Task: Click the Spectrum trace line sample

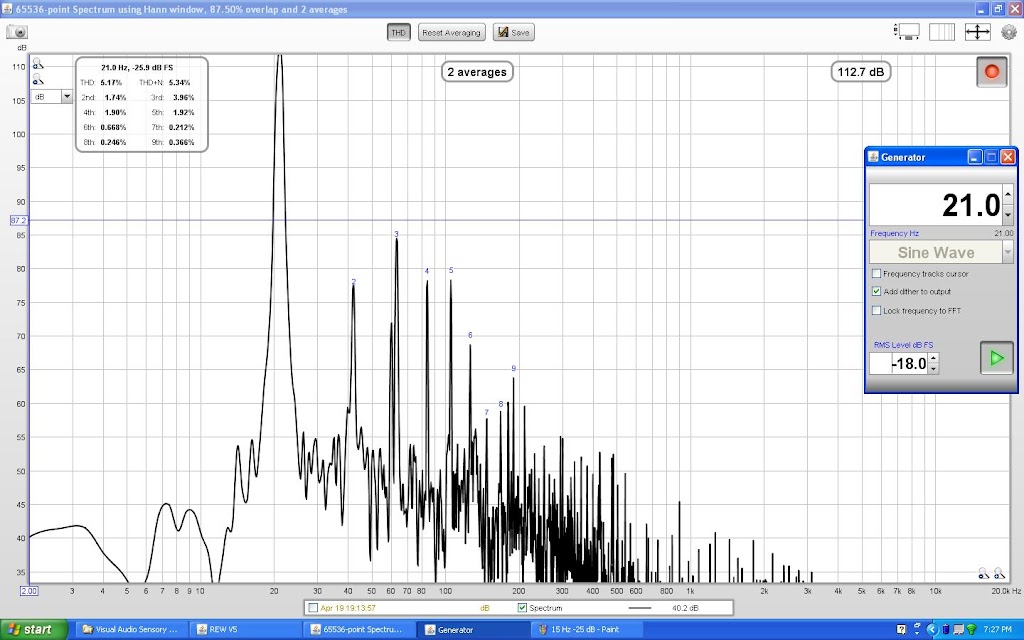Action: 639,608
